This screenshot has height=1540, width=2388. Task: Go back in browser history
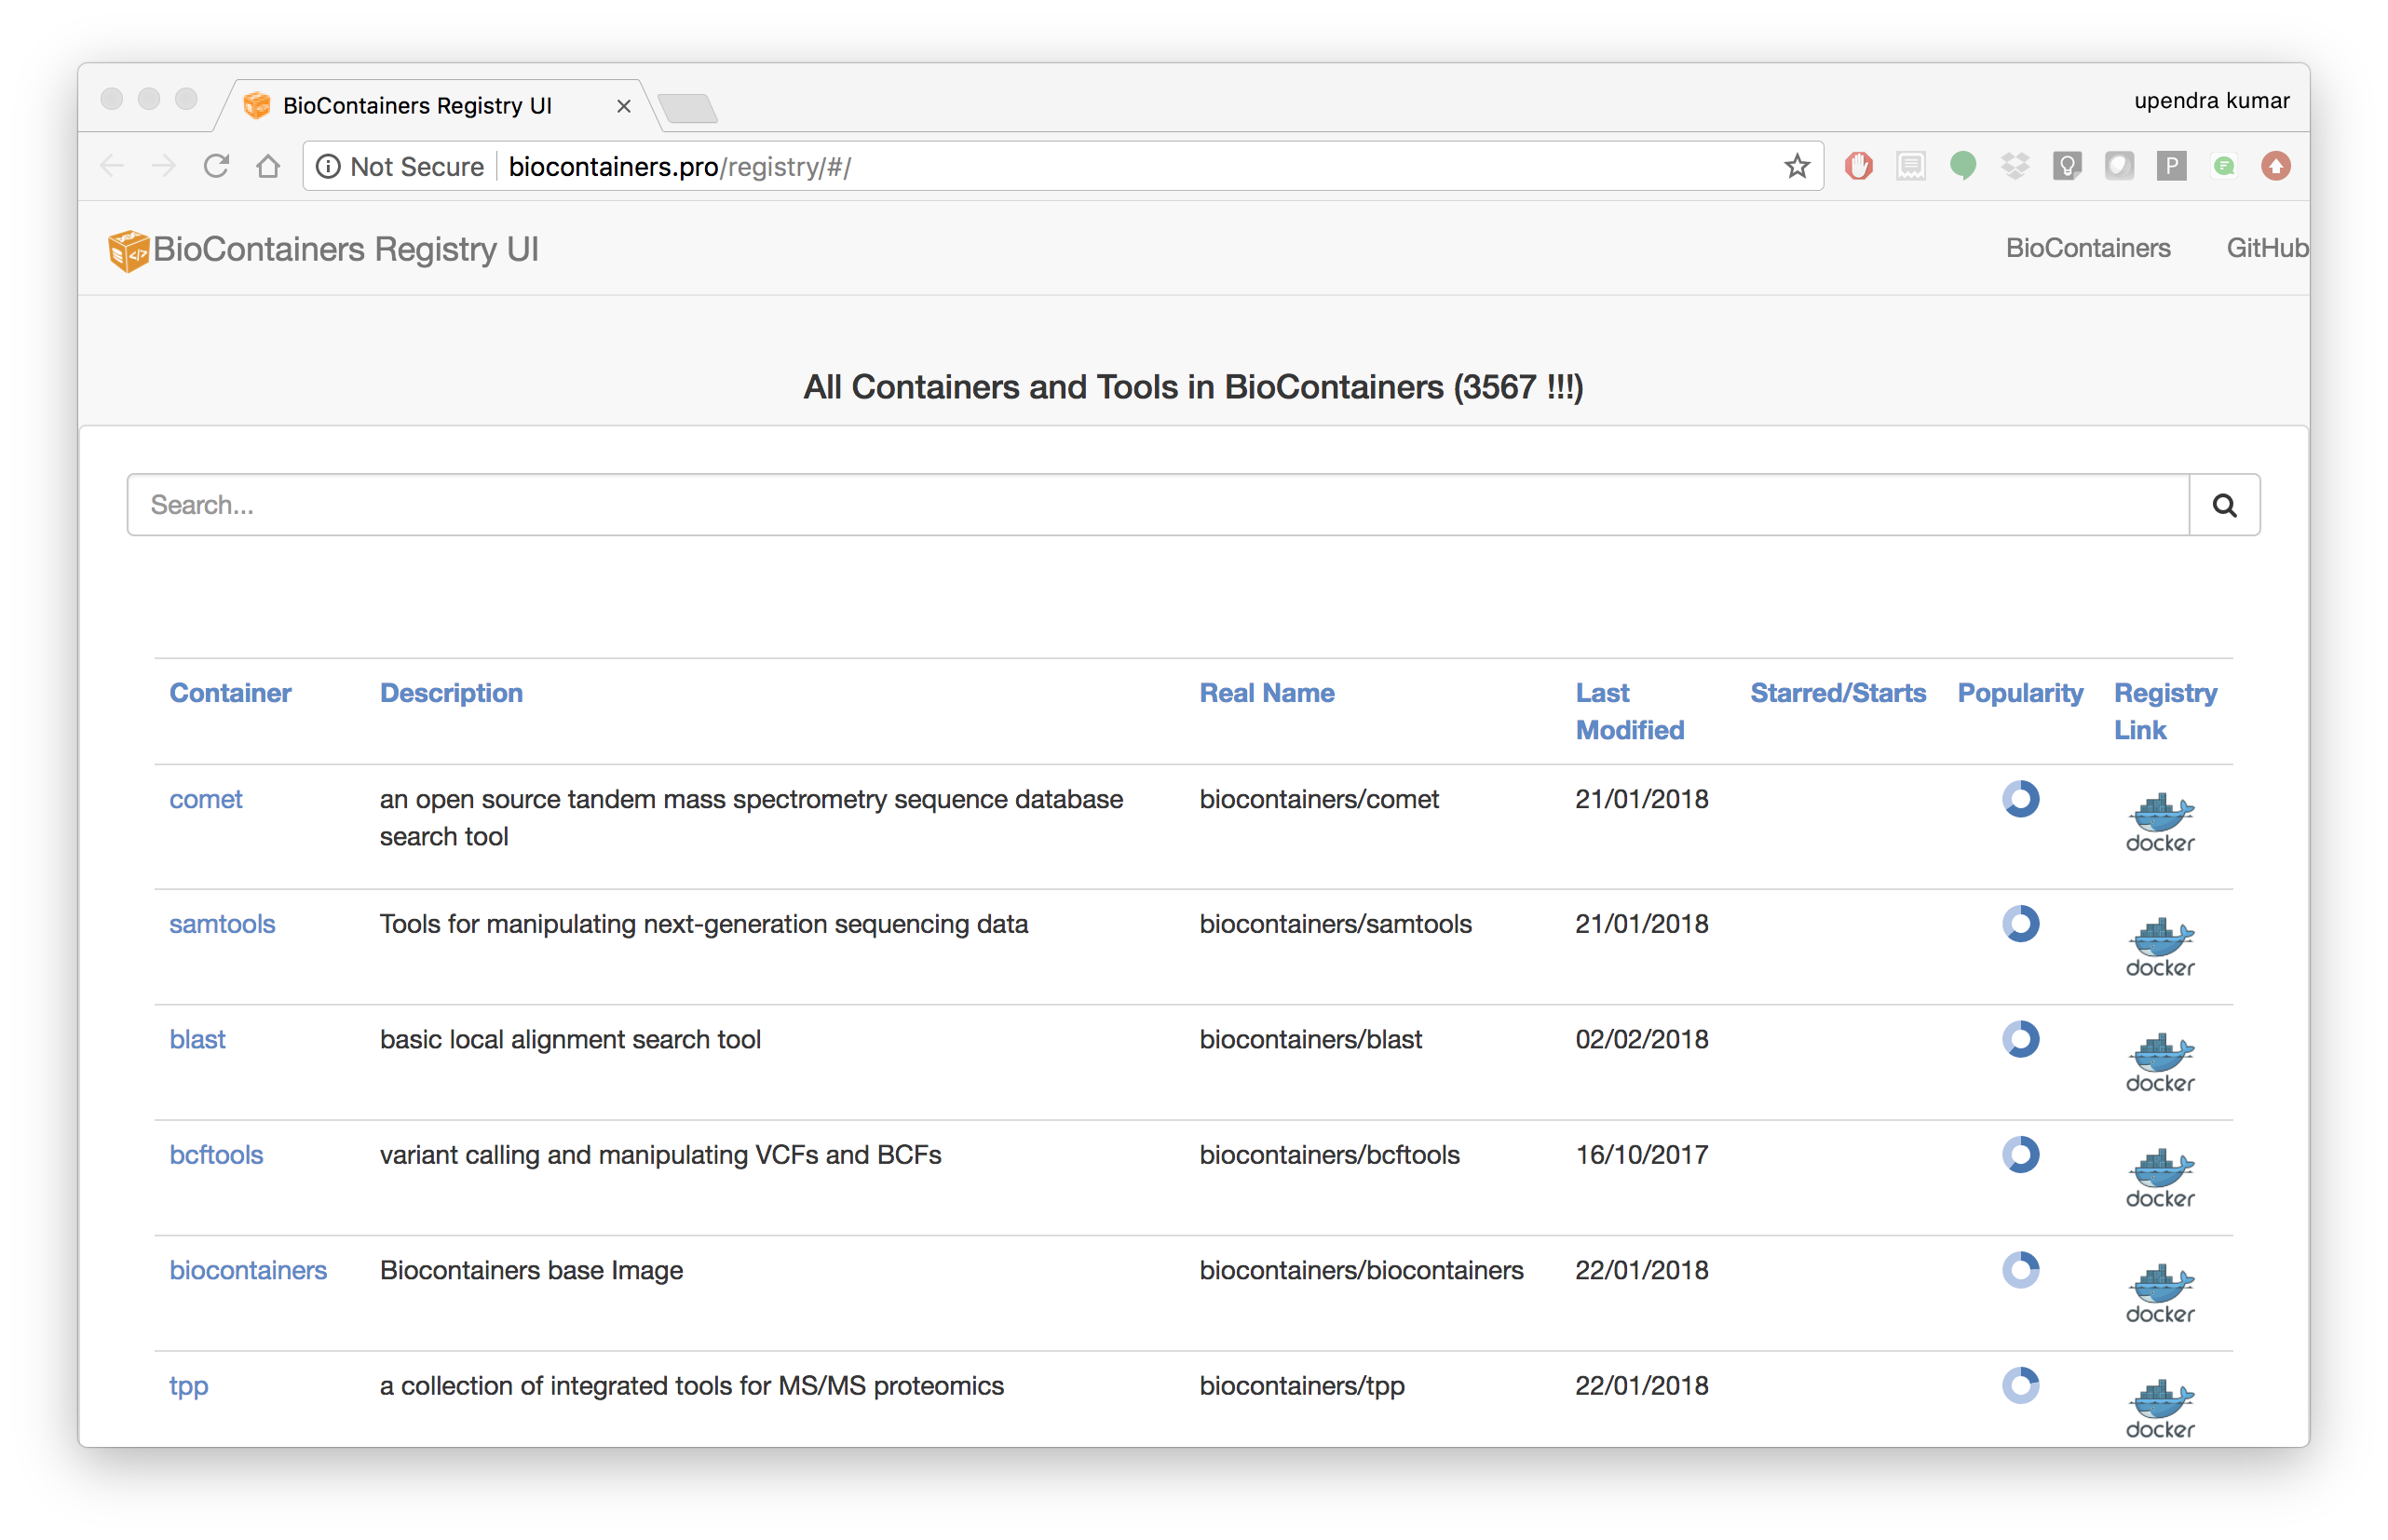click(112, 166)
